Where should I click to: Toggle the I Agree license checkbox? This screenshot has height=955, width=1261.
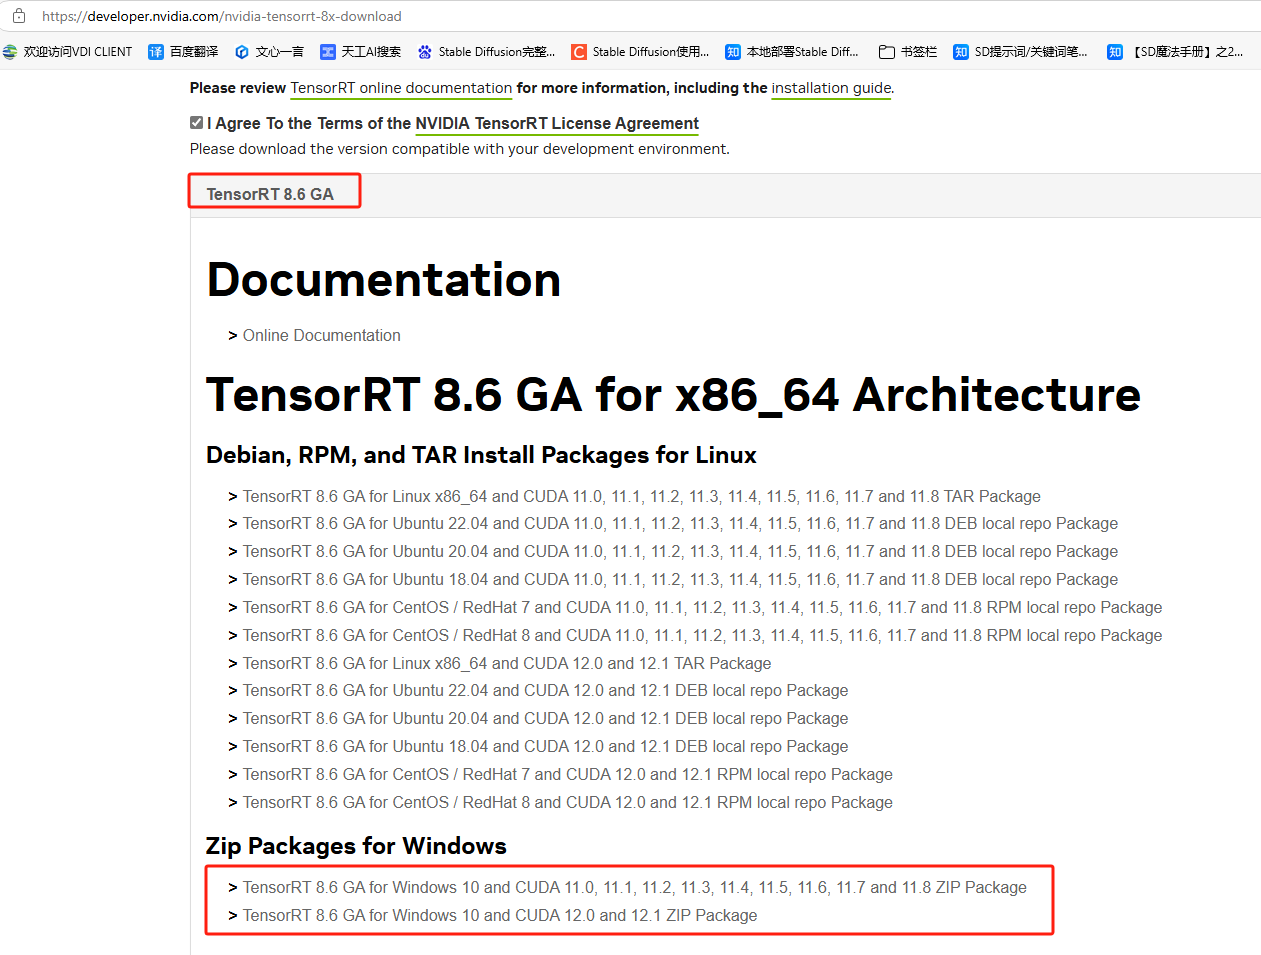(x=196, y=123)
